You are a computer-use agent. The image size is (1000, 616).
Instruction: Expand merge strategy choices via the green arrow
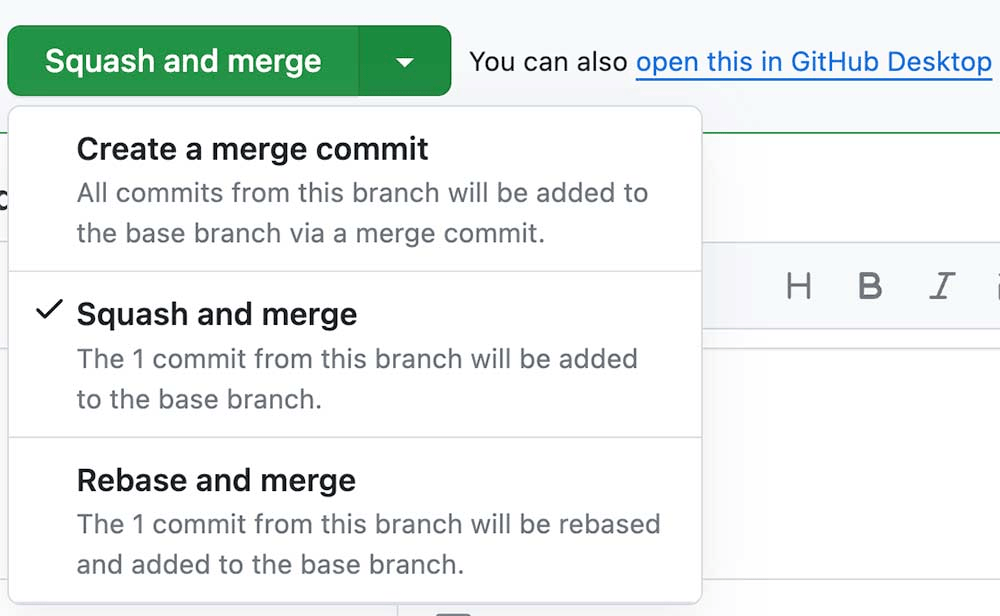pyautogui.click(x=404, y=60)
